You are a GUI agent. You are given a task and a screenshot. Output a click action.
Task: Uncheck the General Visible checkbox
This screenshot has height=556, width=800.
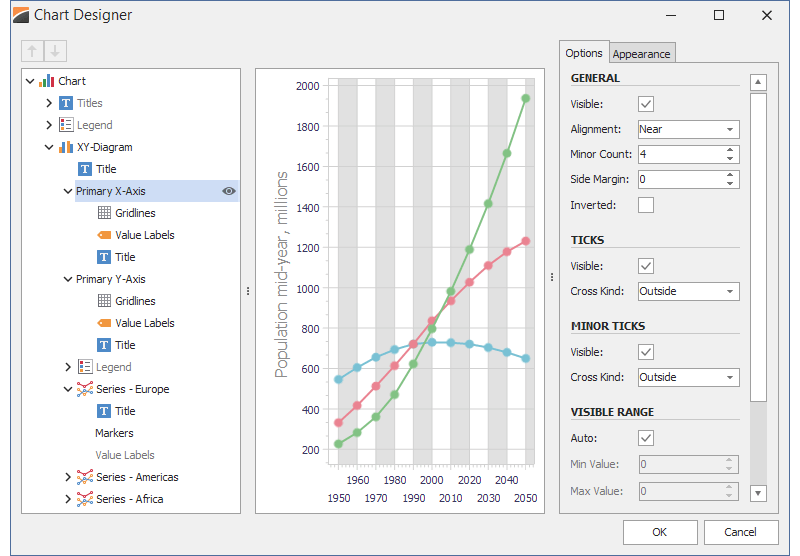click(646, 104)
